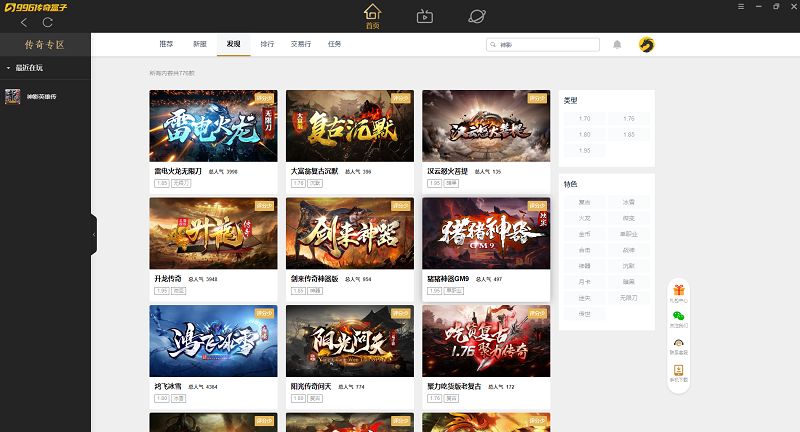Image resolution: width=800 pixels, height=432 pixels.
Task: Open the recently played game icon in sidebar
Action: click(13, 96)
